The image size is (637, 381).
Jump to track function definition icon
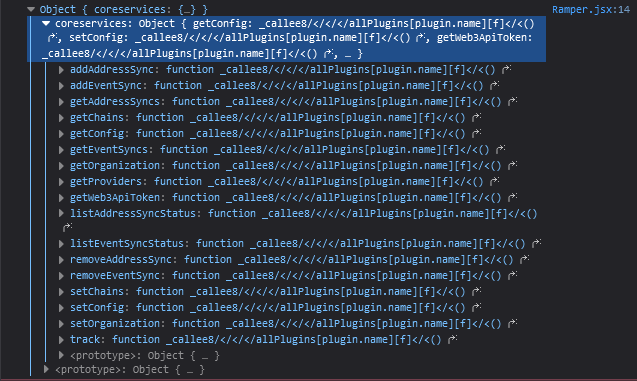pos(452,339)
